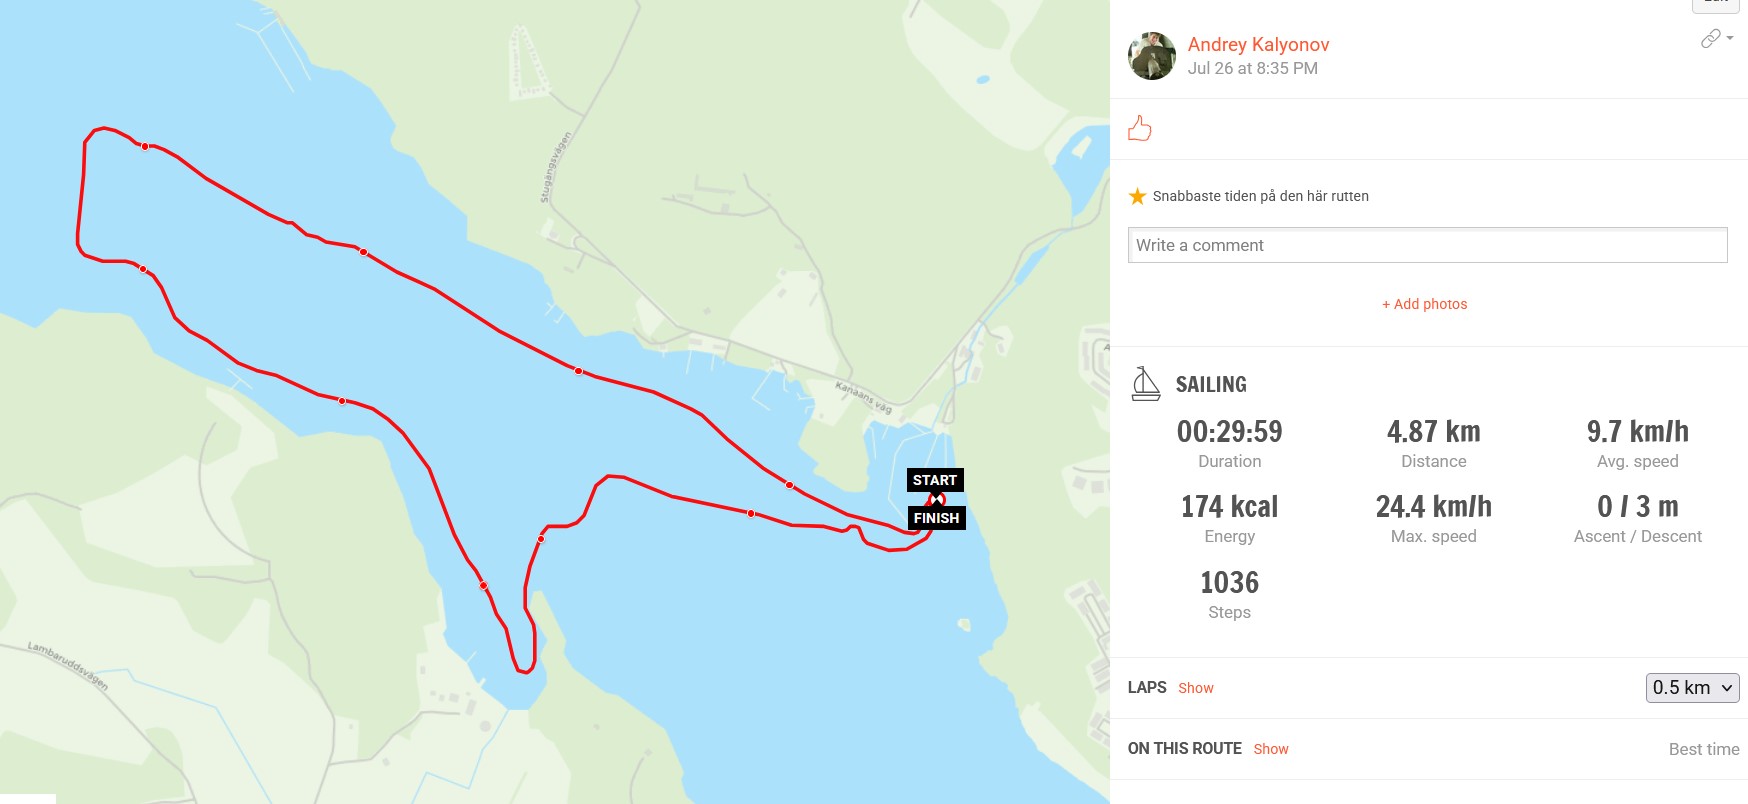Click the 00:29:59 Duration stat
Image resolution: width=1748 pixels, height=804 pixels.
(x=1229, y=432)
